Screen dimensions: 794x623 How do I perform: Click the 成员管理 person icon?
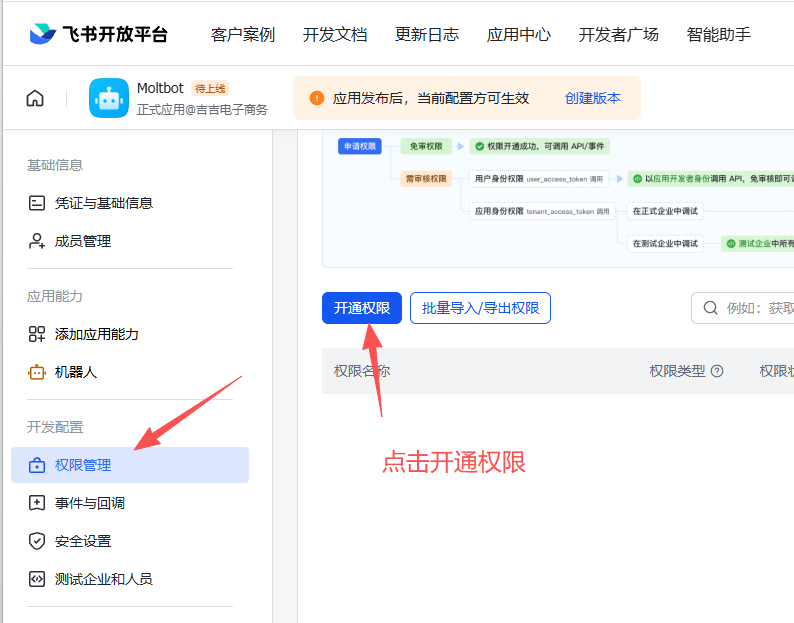click(x=37, y=241)
